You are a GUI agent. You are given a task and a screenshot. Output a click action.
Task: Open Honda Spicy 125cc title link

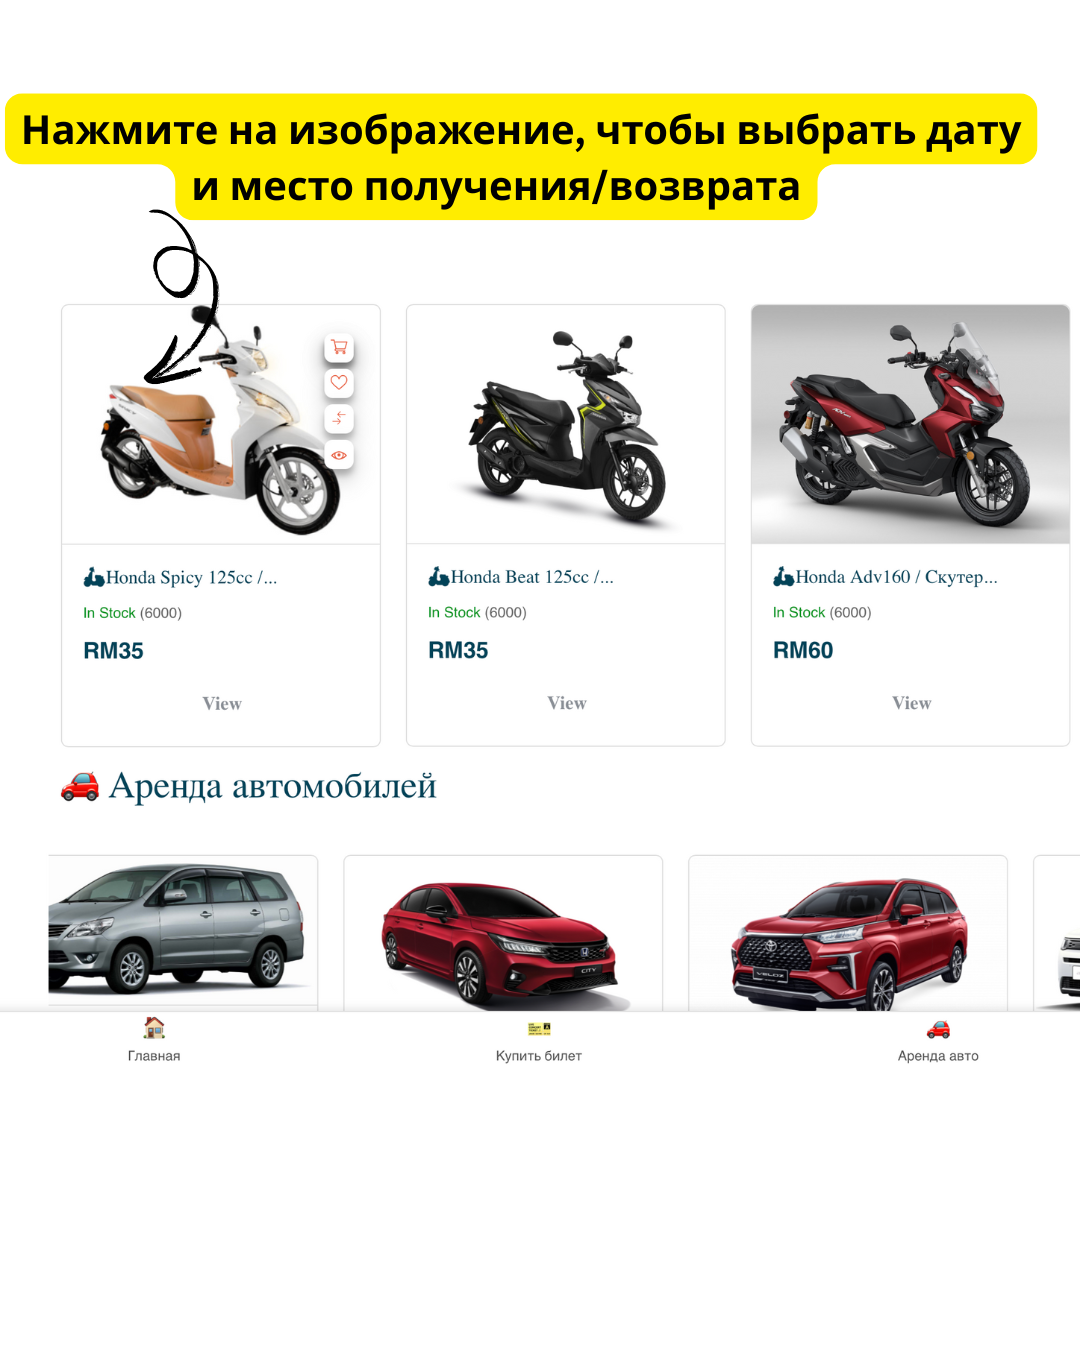pos(192,578)
